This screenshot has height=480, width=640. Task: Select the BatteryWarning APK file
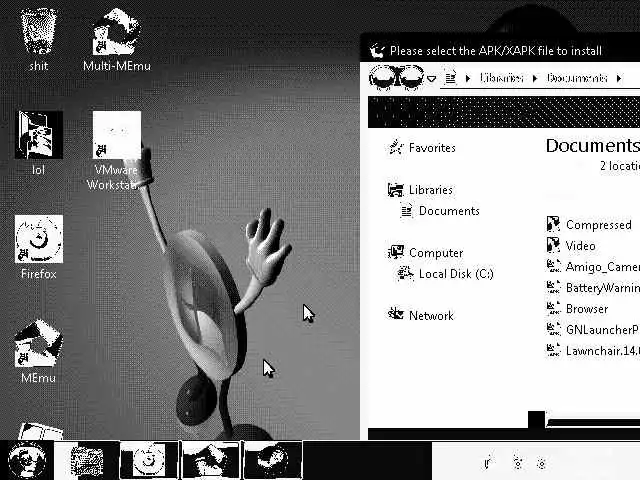[602, 288]
